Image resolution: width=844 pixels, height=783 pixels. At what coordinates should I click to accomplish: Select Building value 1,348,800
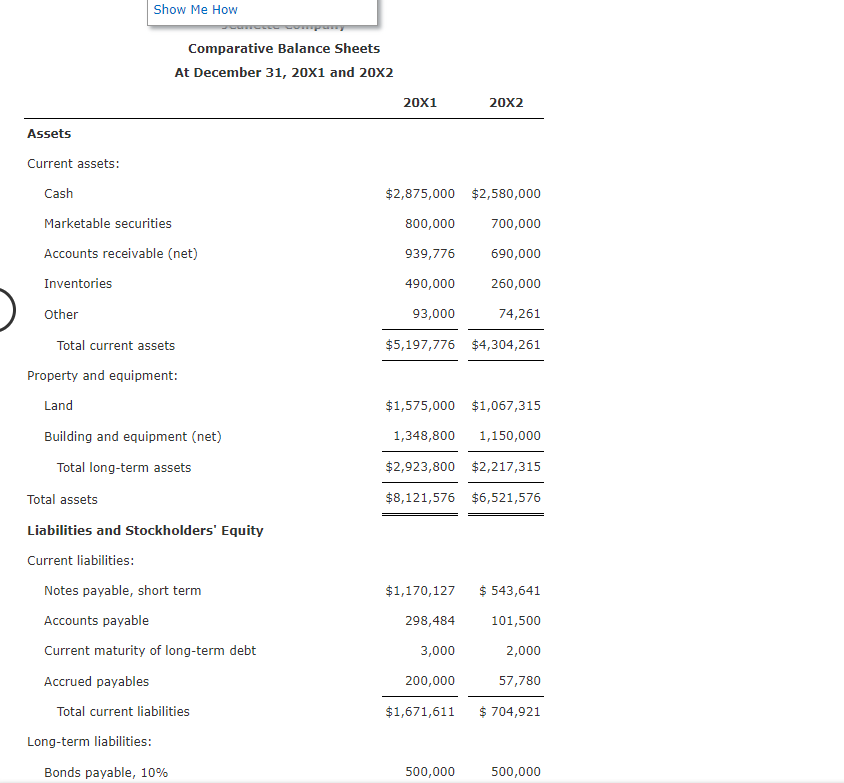pos(424,436)
